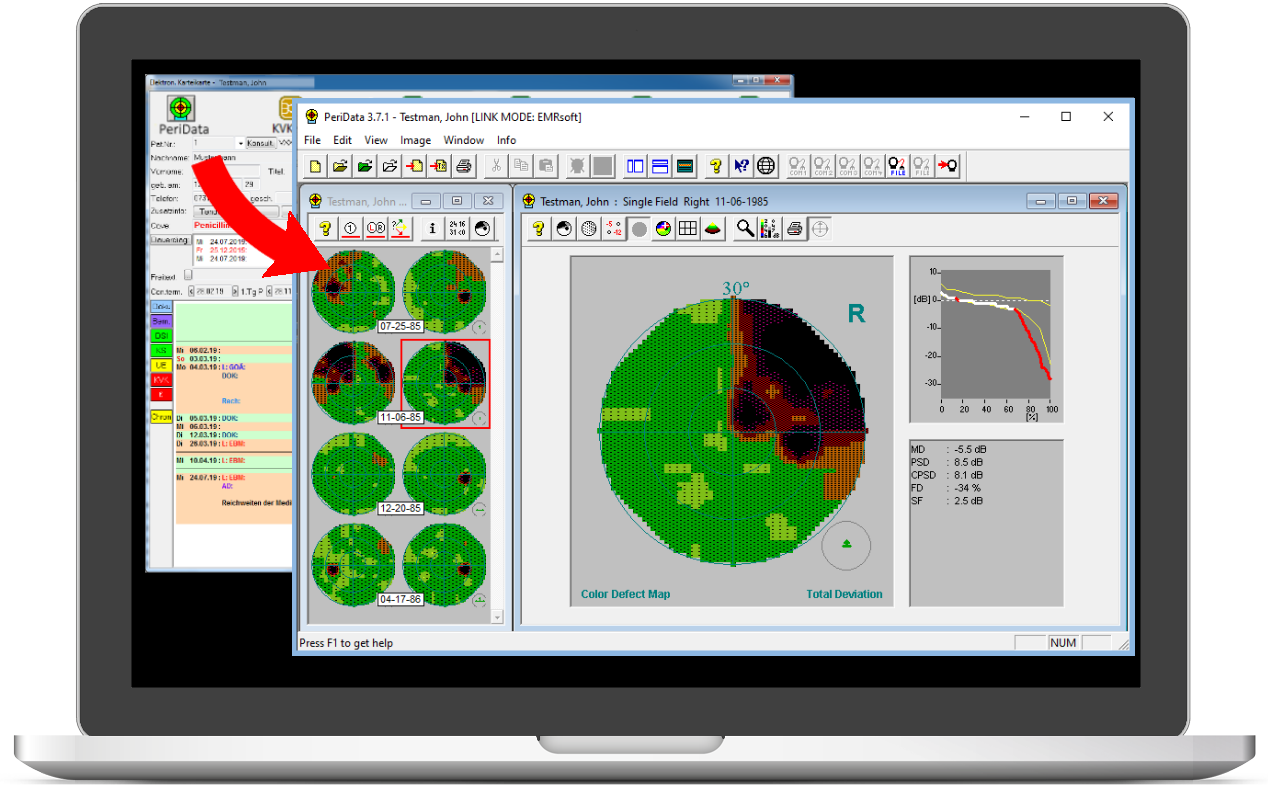
Task: Click the Konsult button in Karteikarte window
Action: [x=260, y=143]
